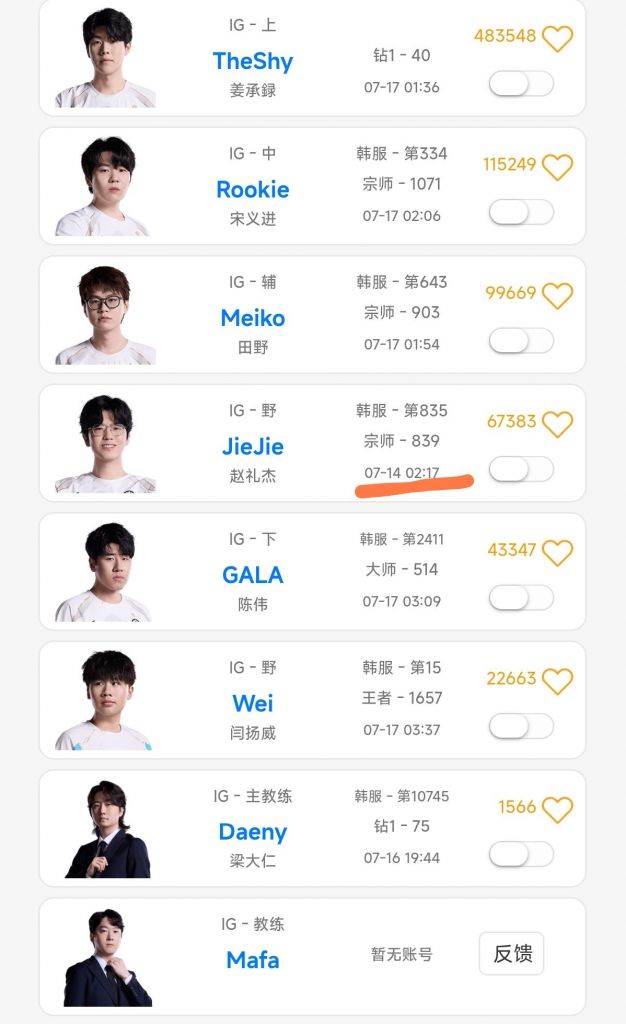Flip the toggle for Wei
Screen dimensions: 626x1024
click(521, 726)
